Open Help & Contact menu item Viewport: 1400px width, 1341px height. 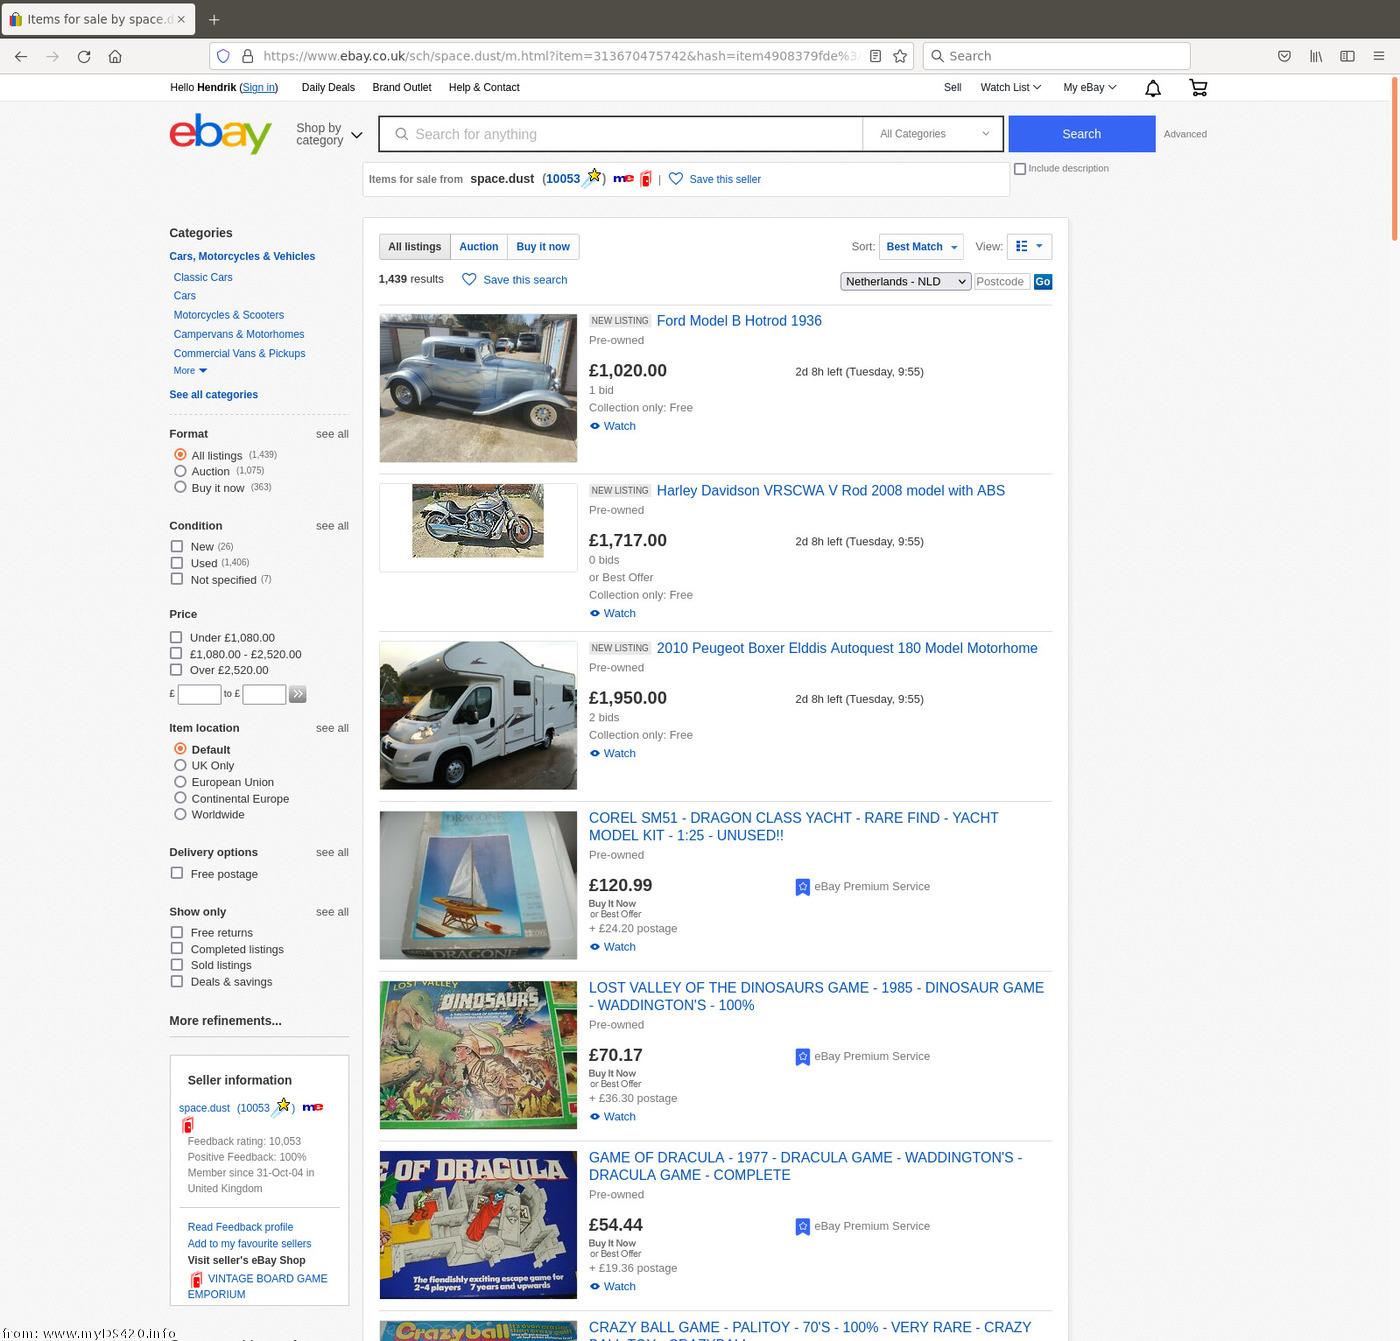pos(484,88)
